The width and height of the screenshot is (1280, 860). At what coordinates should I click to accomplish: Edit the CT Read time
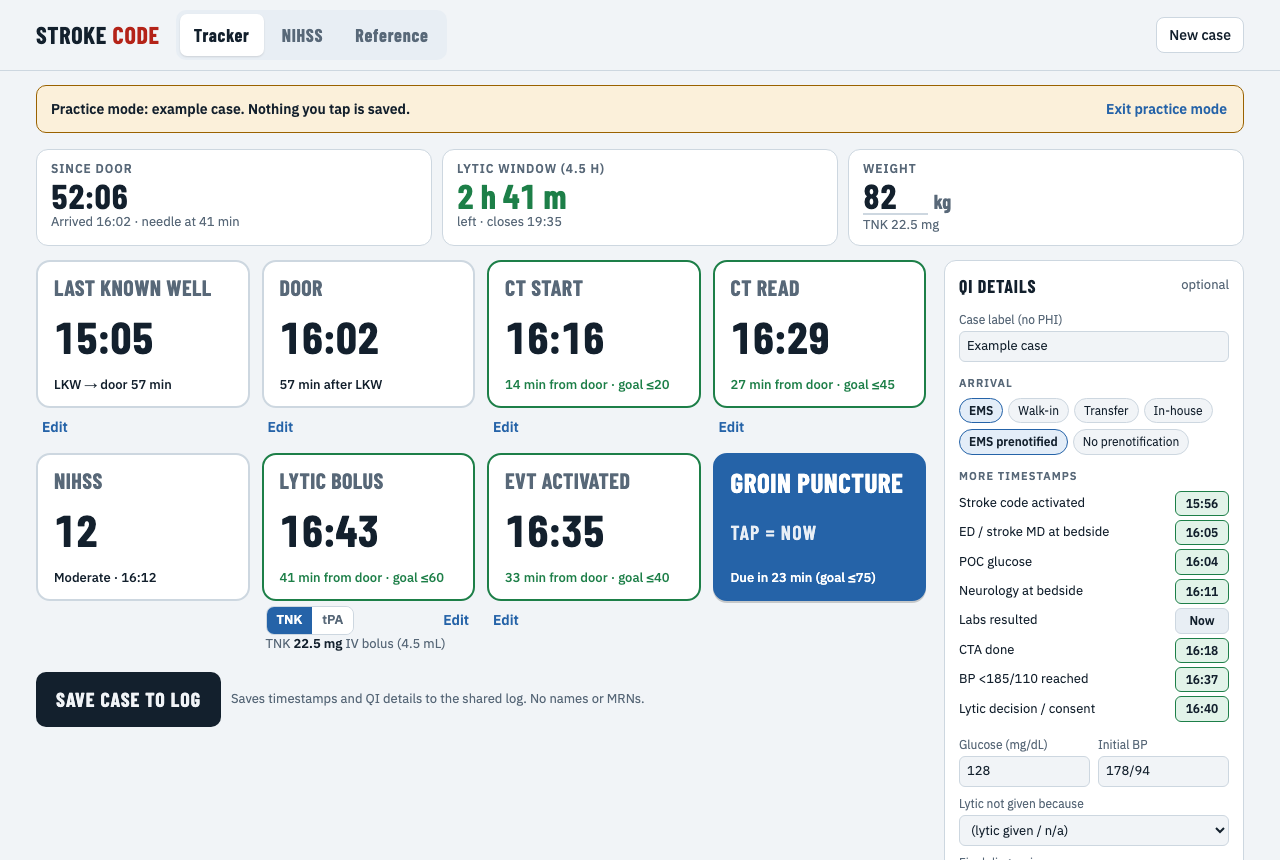pos(731,427)
